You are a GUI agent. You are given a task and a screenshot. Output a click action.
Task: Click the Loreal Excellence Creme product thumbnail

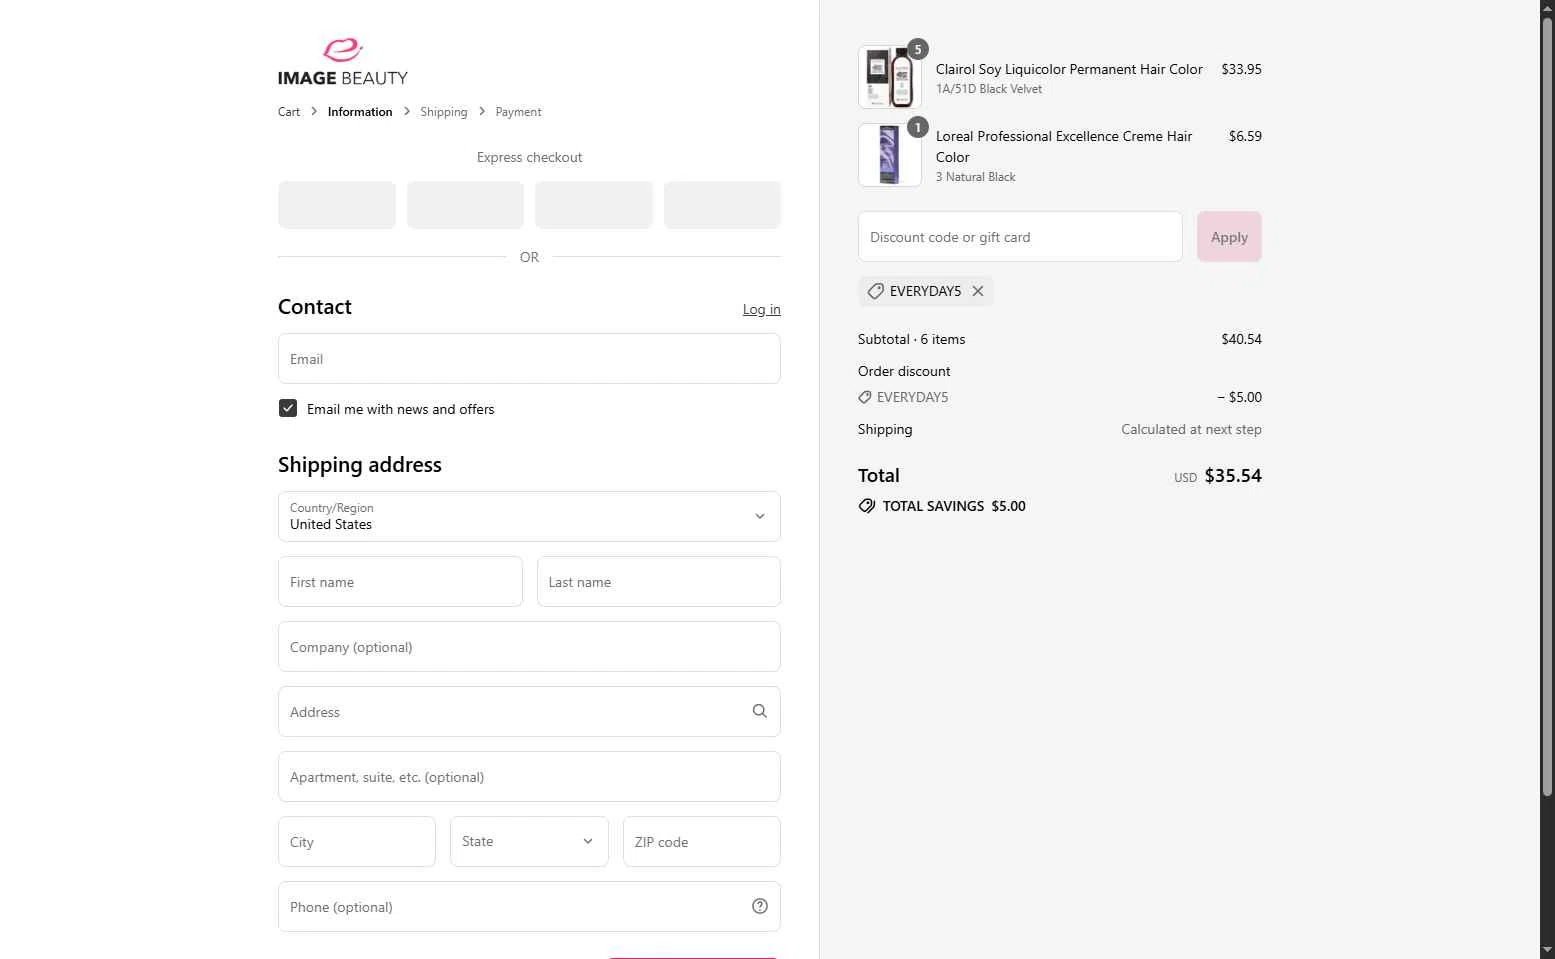[890, 155]
